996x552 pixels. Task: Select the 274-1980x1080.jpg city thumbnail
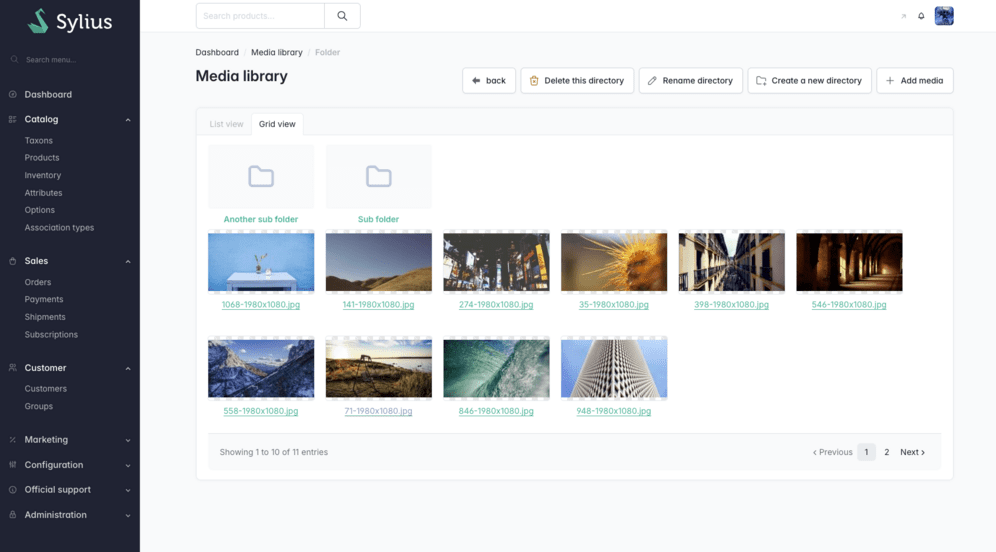click(x=496, y=262)
